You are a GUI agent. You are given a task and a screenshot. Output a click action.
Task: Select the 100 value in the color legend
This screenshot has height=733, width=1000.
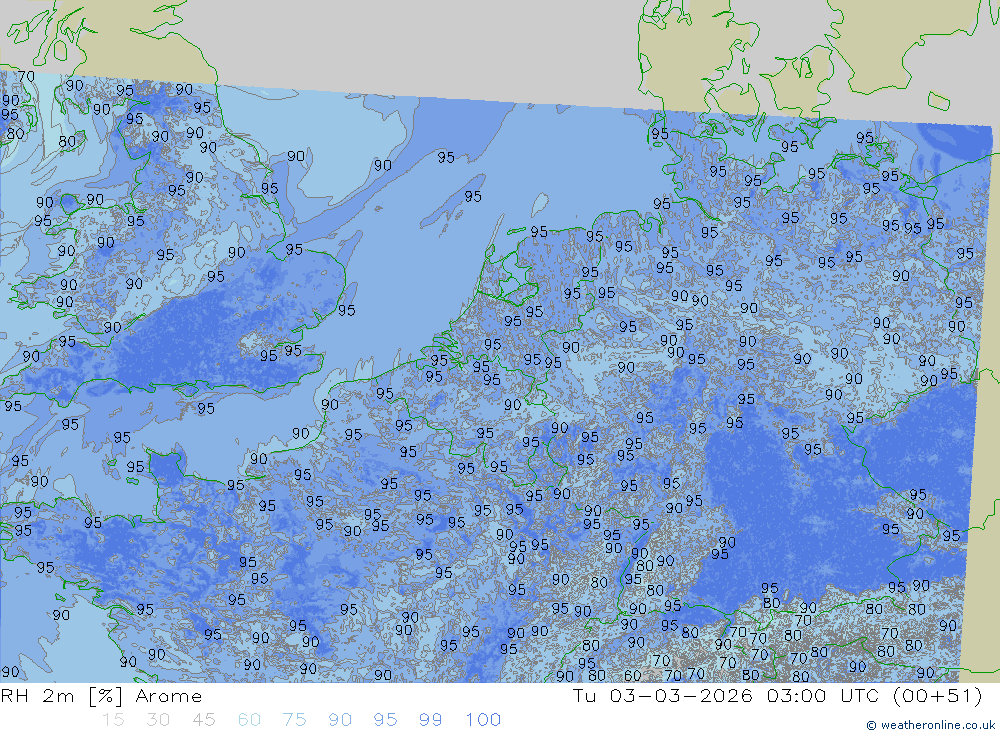click(x=483, y=720)
